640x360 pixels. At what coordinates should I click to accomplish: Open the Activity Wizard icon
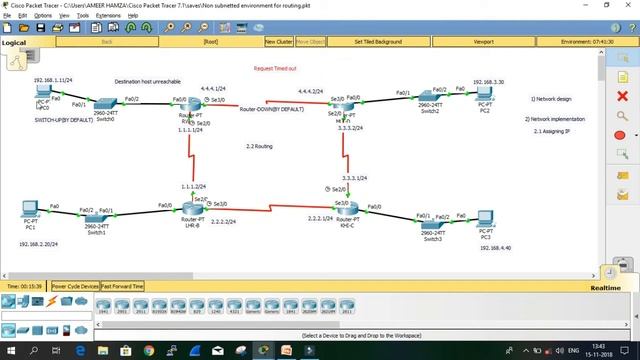coord(74,28)
